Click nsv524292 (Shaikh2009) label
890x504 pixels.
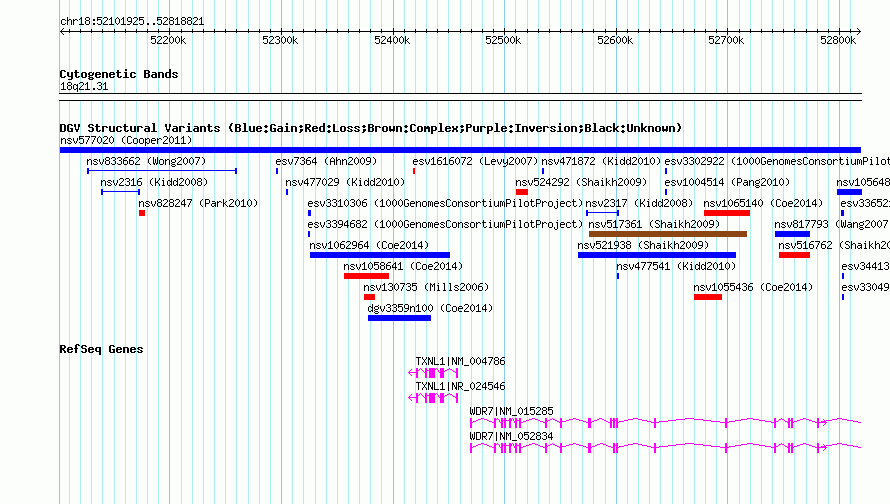[581, 182]
